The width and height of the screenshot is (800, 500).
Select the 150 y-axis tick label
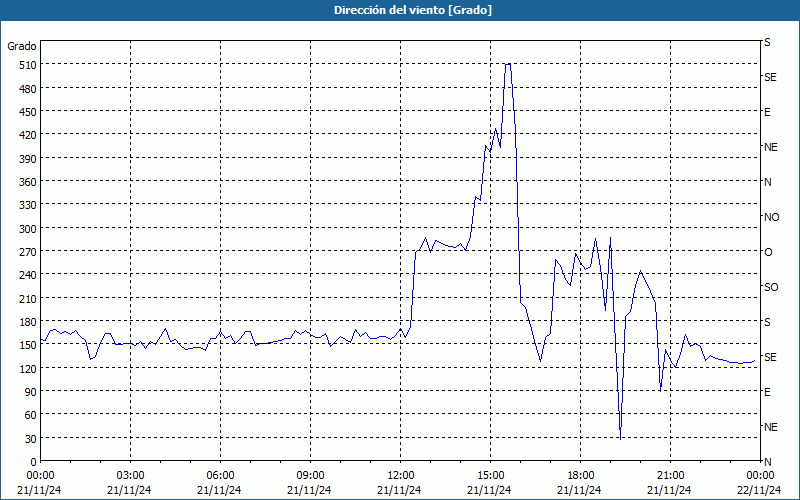click(28, 345)
